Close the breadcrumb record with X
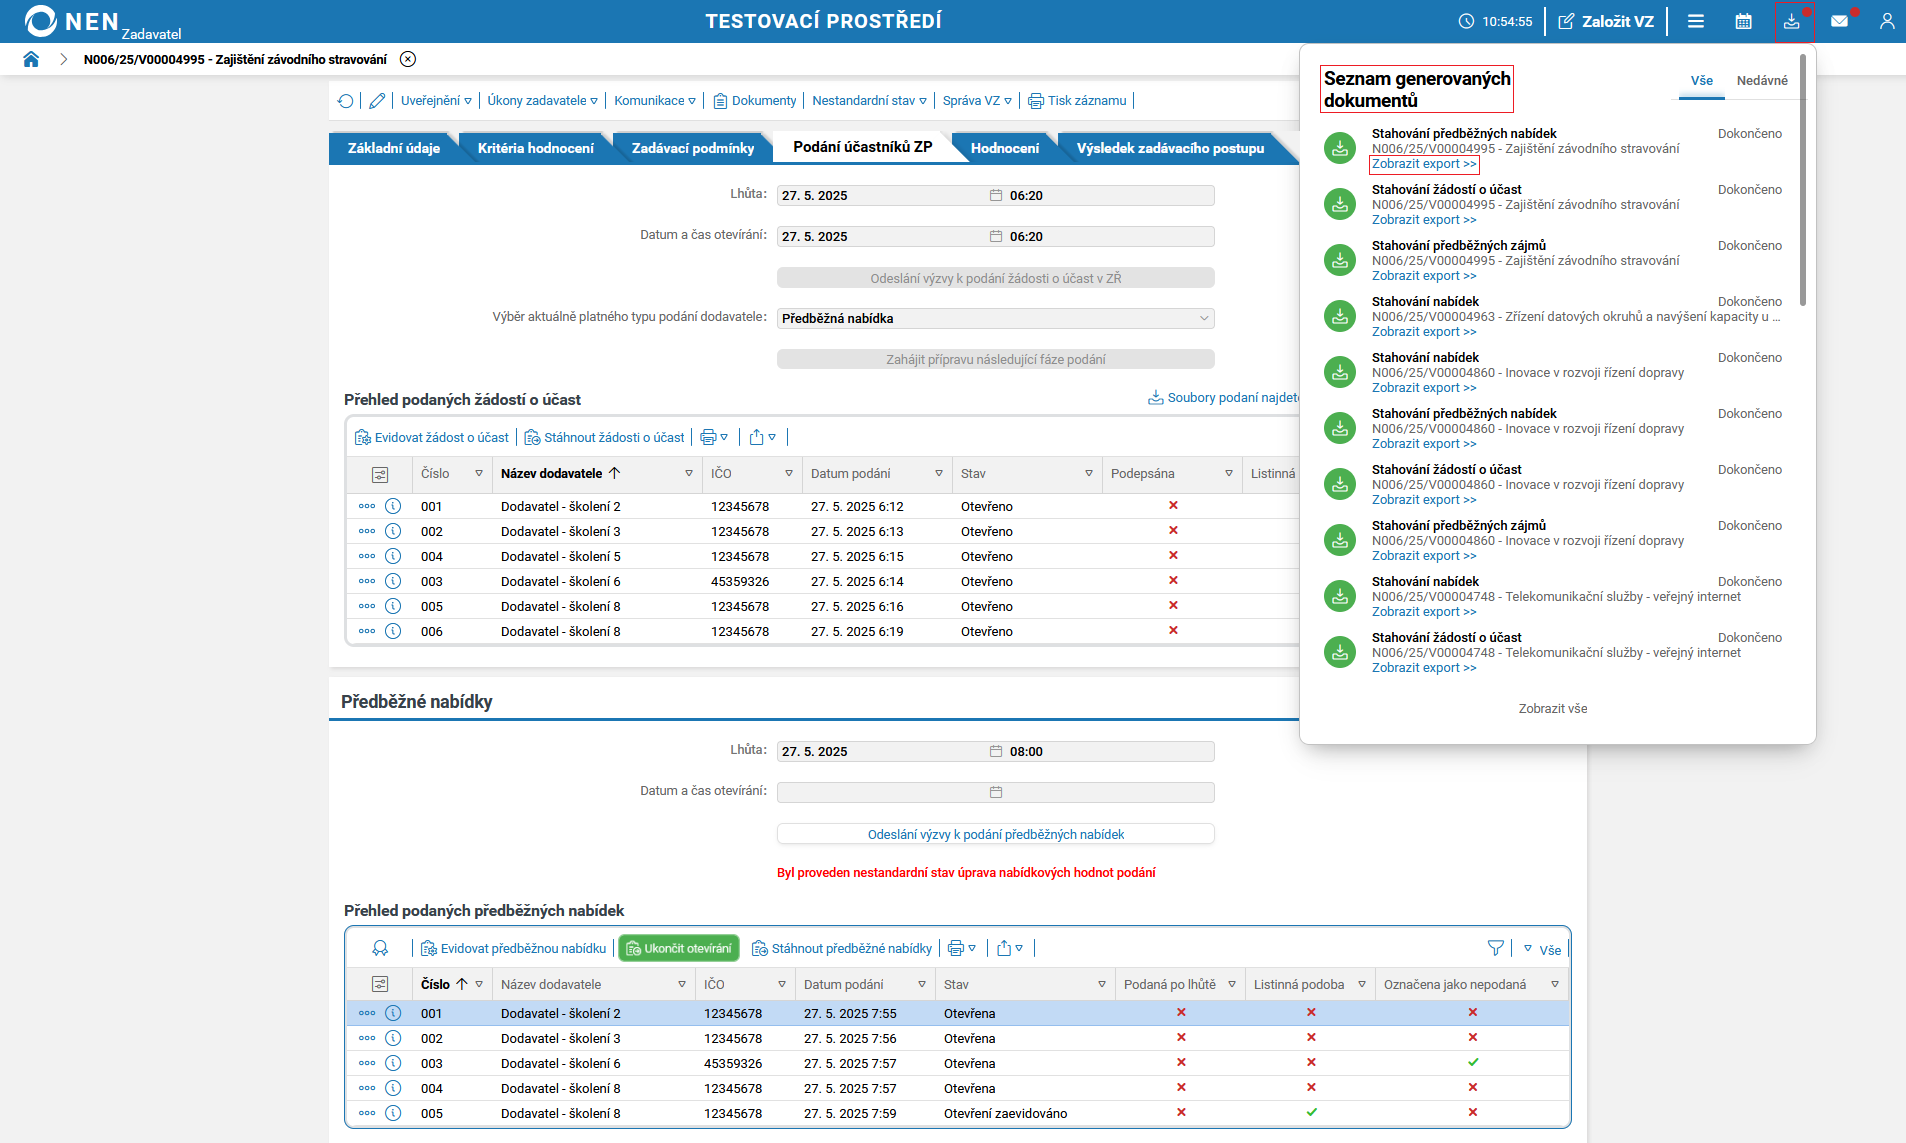1906x1143 pixels. (408, 59)
